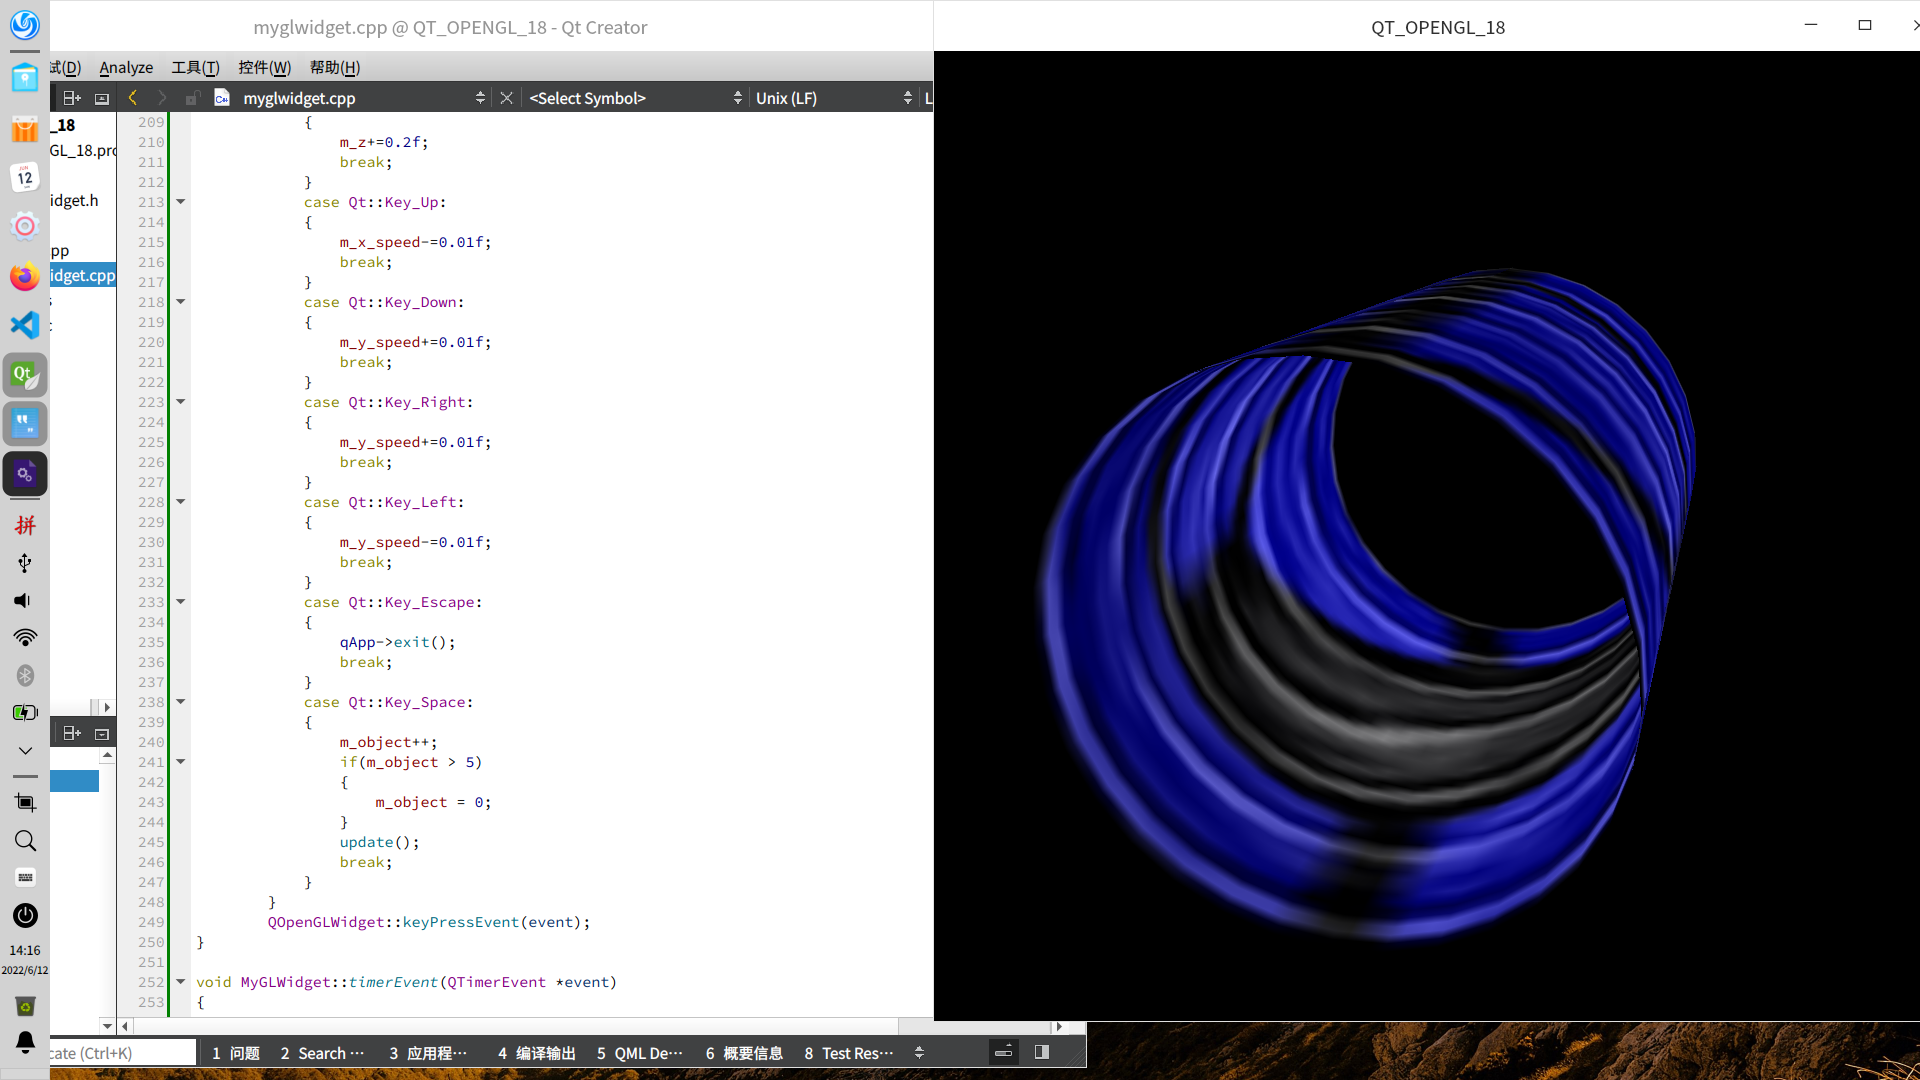The height and width of the screenshot is (1080, 1920).
Task: Open the Analyze menu
Action: (126, 67)
